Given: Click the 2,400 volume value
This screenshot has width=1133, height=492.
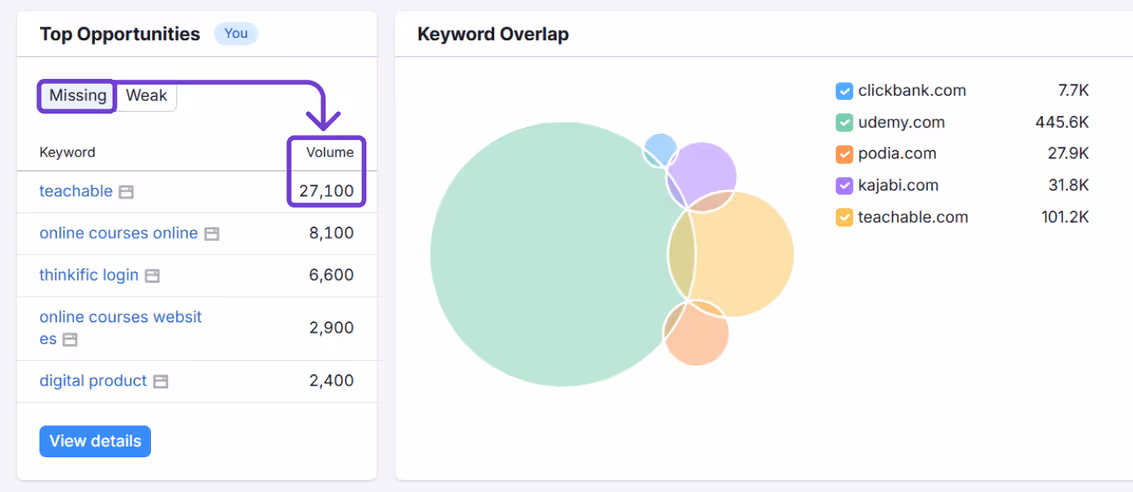Looking at the screenshot, I should (x=332, y=381).
